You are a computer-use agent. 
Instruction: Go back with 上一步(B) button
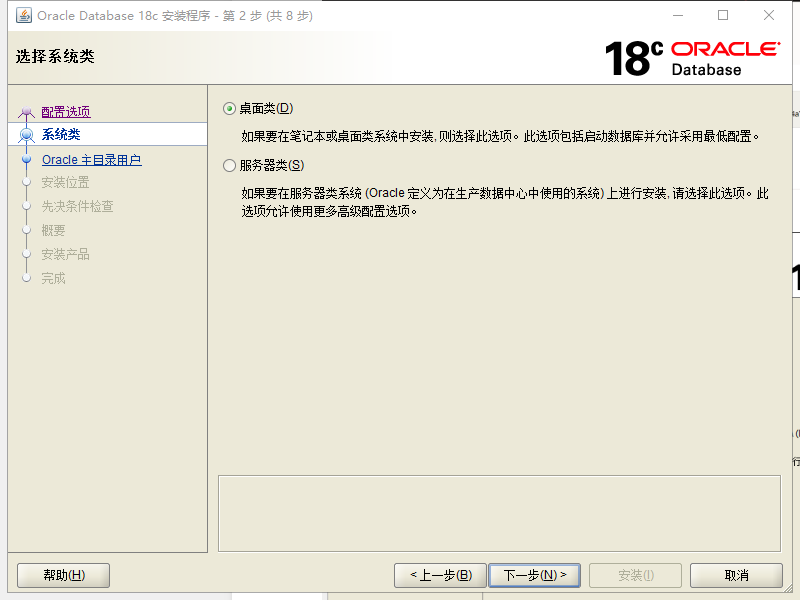(440, 575)
